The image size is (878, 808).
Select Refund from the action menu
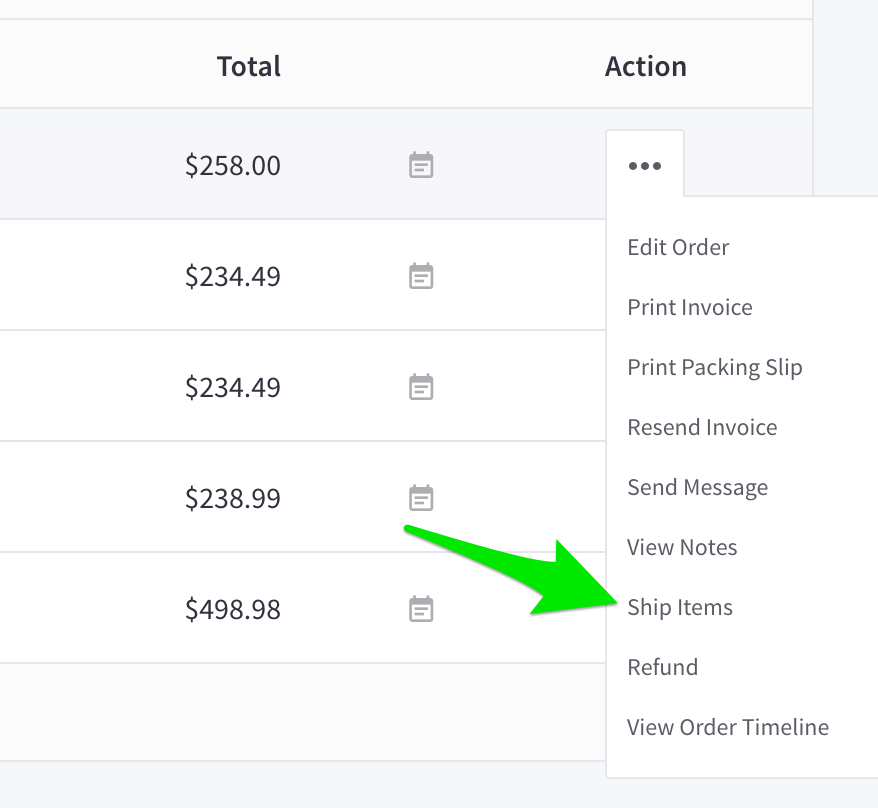point(662,667)
